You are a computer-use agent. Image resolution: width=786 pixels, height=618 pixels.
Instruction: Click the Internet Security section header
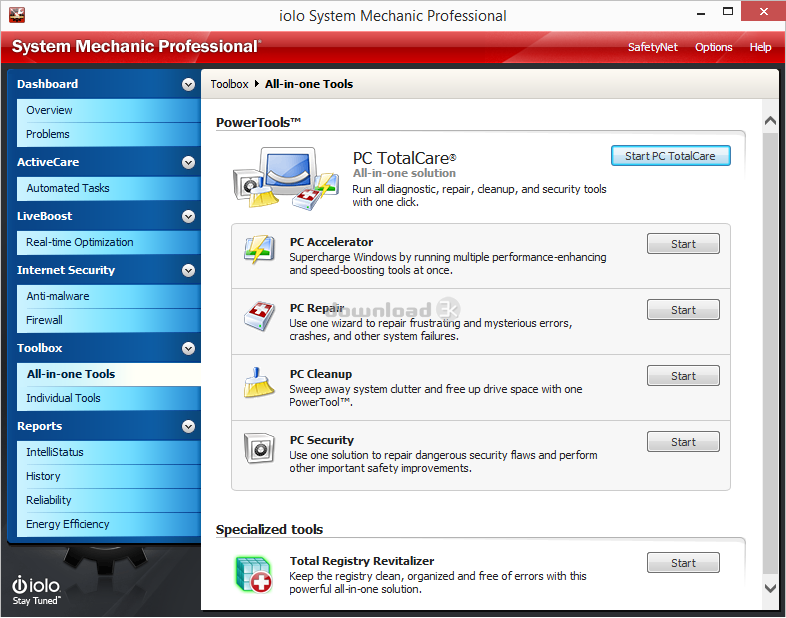pos(105,271)
